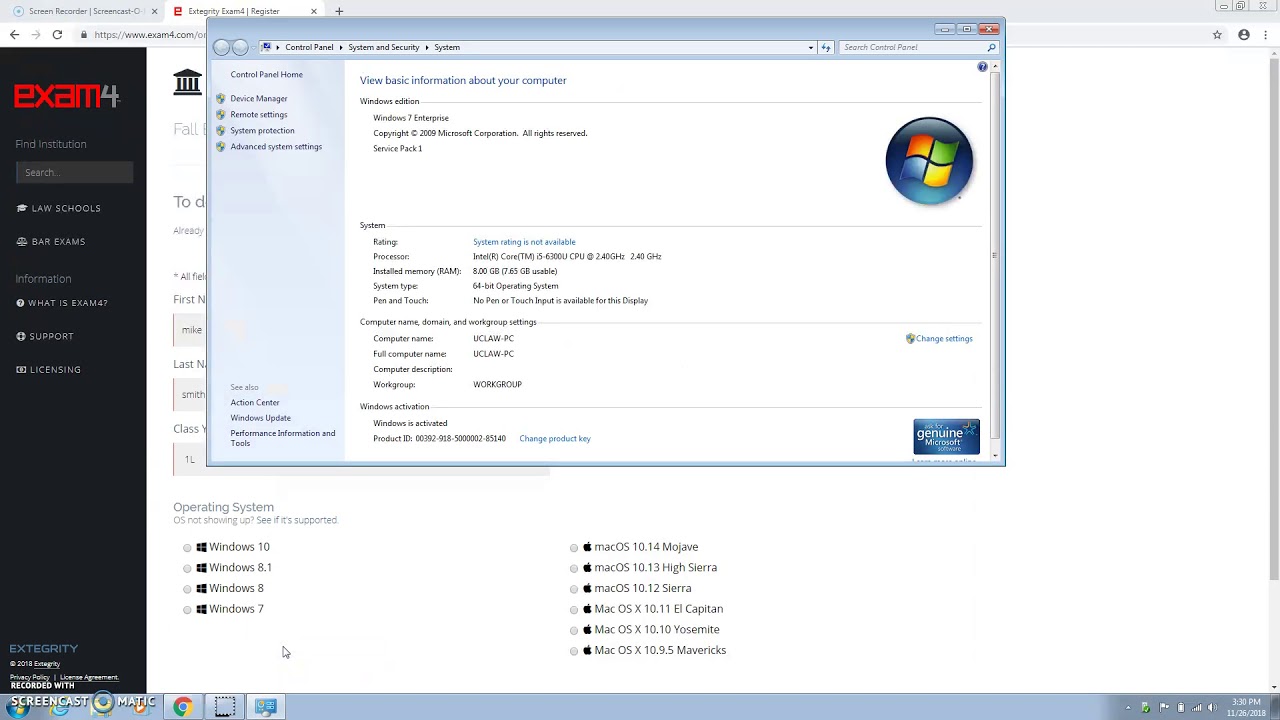Open Law Schools in Exam4 sidebar
This screenshot has height=720, width=1280.
point(59,208)
